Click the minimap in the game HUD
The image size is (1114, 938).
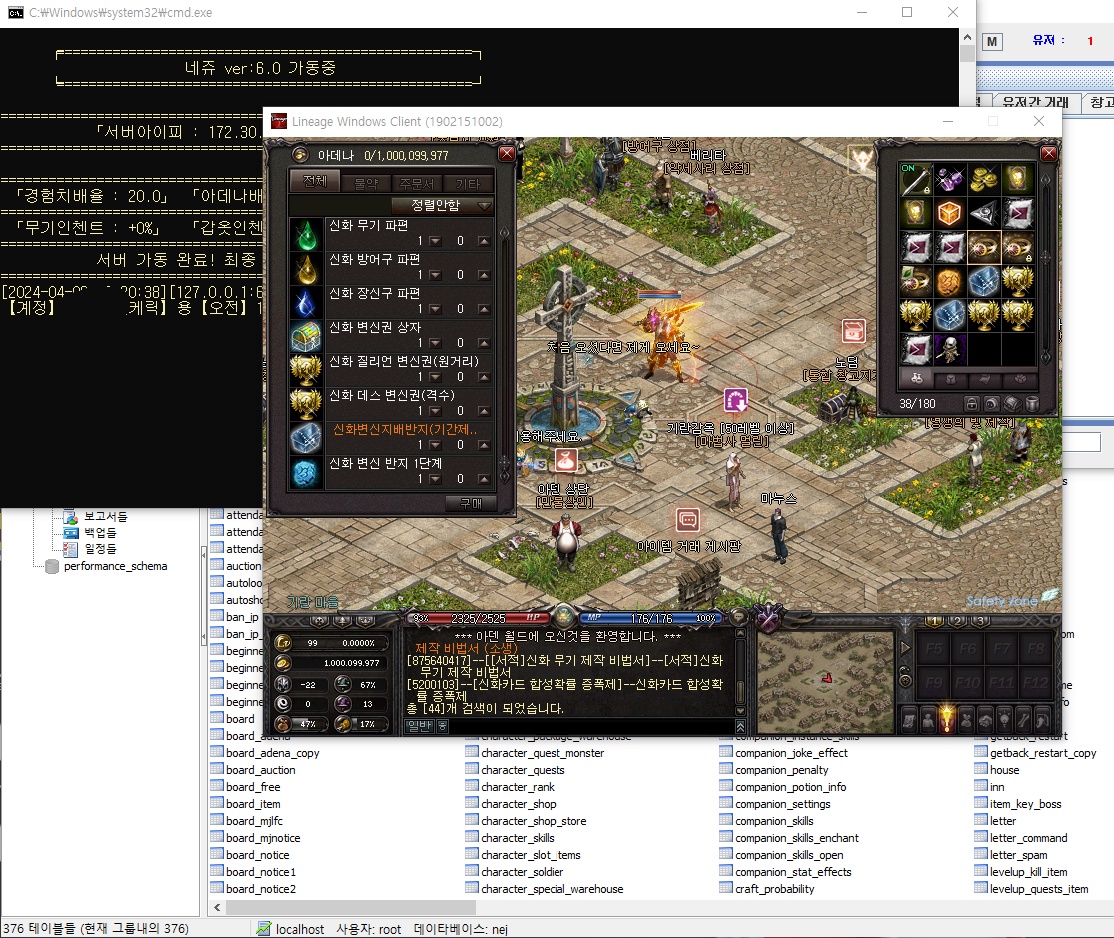(825, 681)
